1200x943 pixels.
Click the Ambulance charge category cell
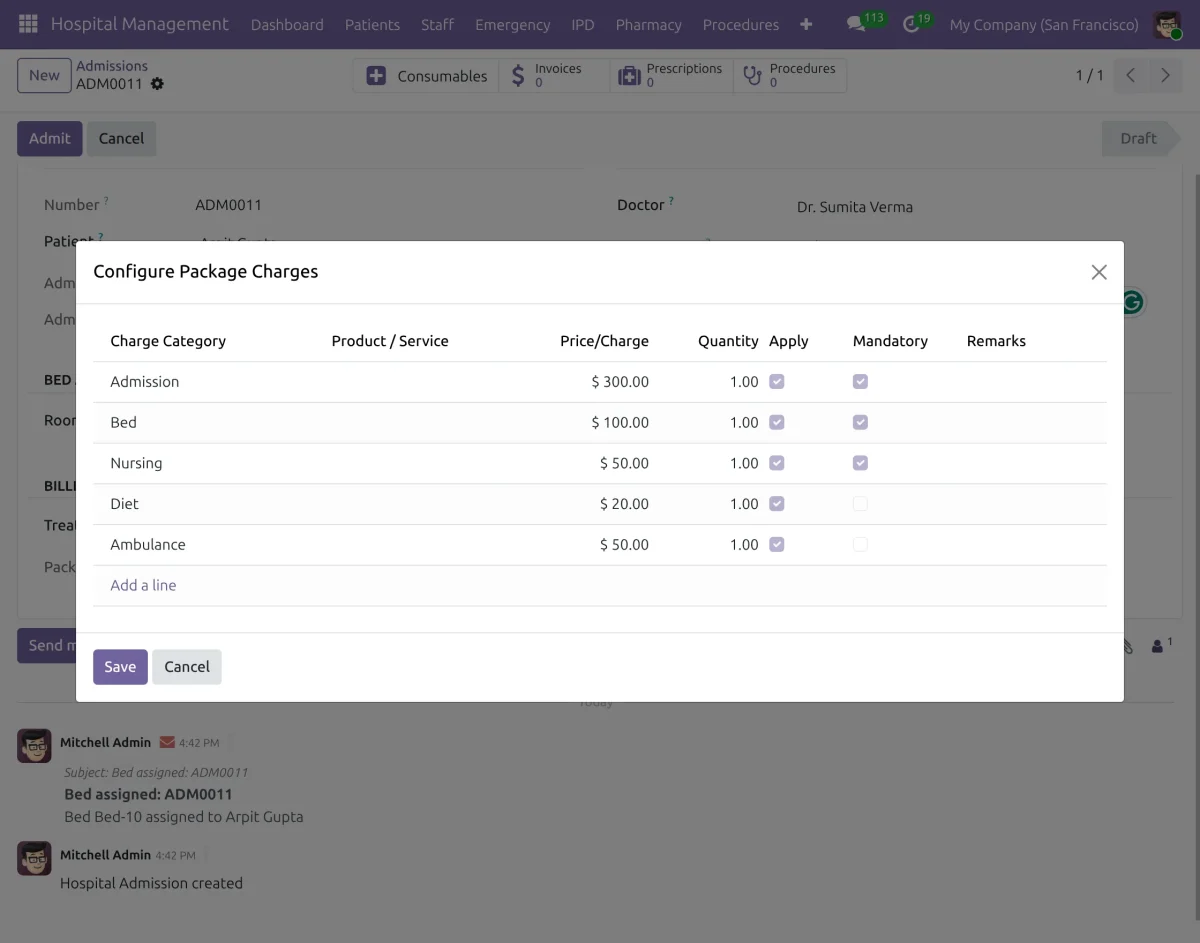click(148, 545)
